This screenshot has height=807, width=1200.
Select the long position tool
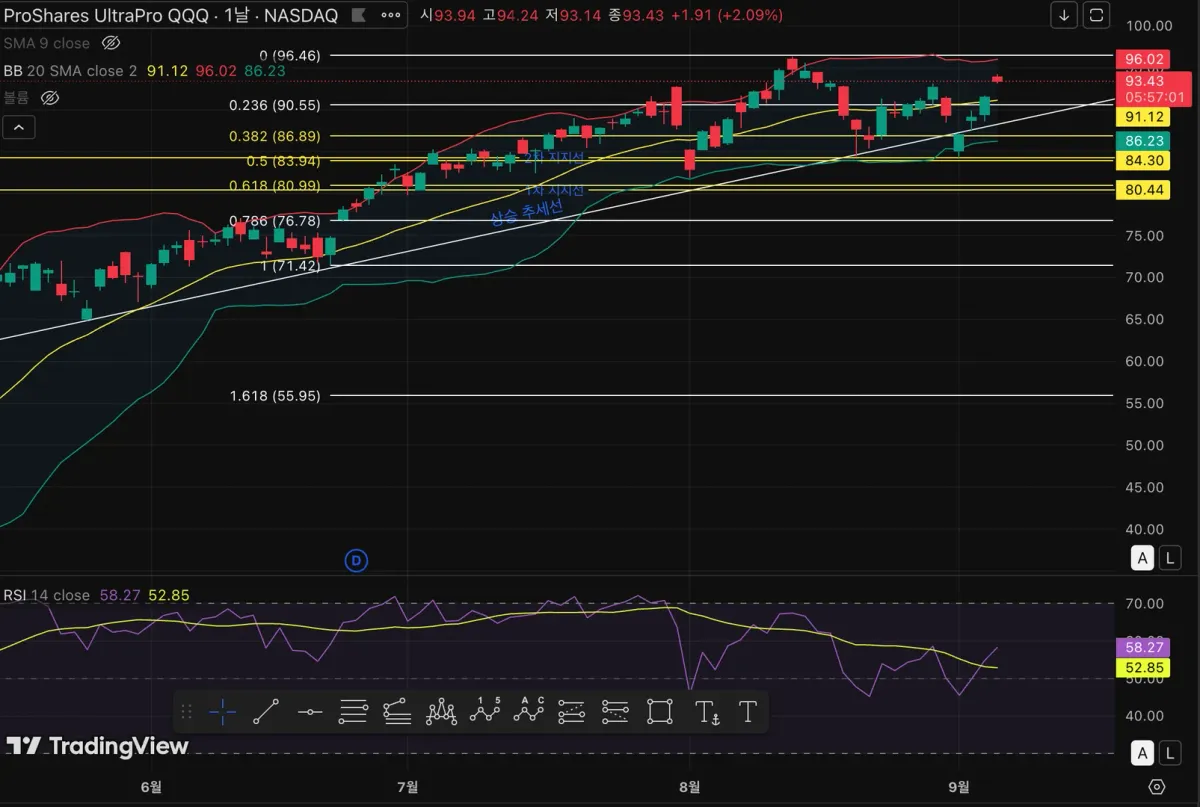point(572,712)
